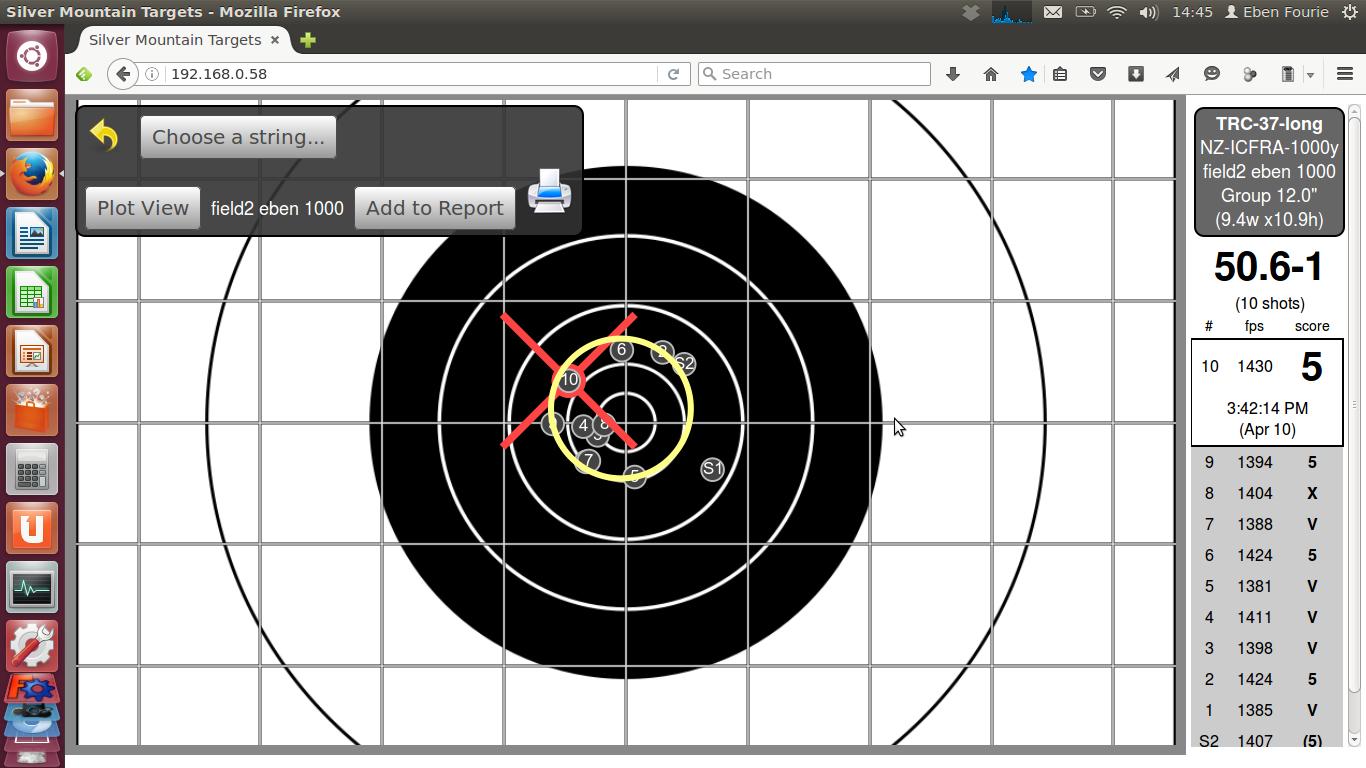Image resolution: width=1366 pixels, height=768 pixels.
Task: Click the smiley chat bubble icon
Action: [1212, 74]
